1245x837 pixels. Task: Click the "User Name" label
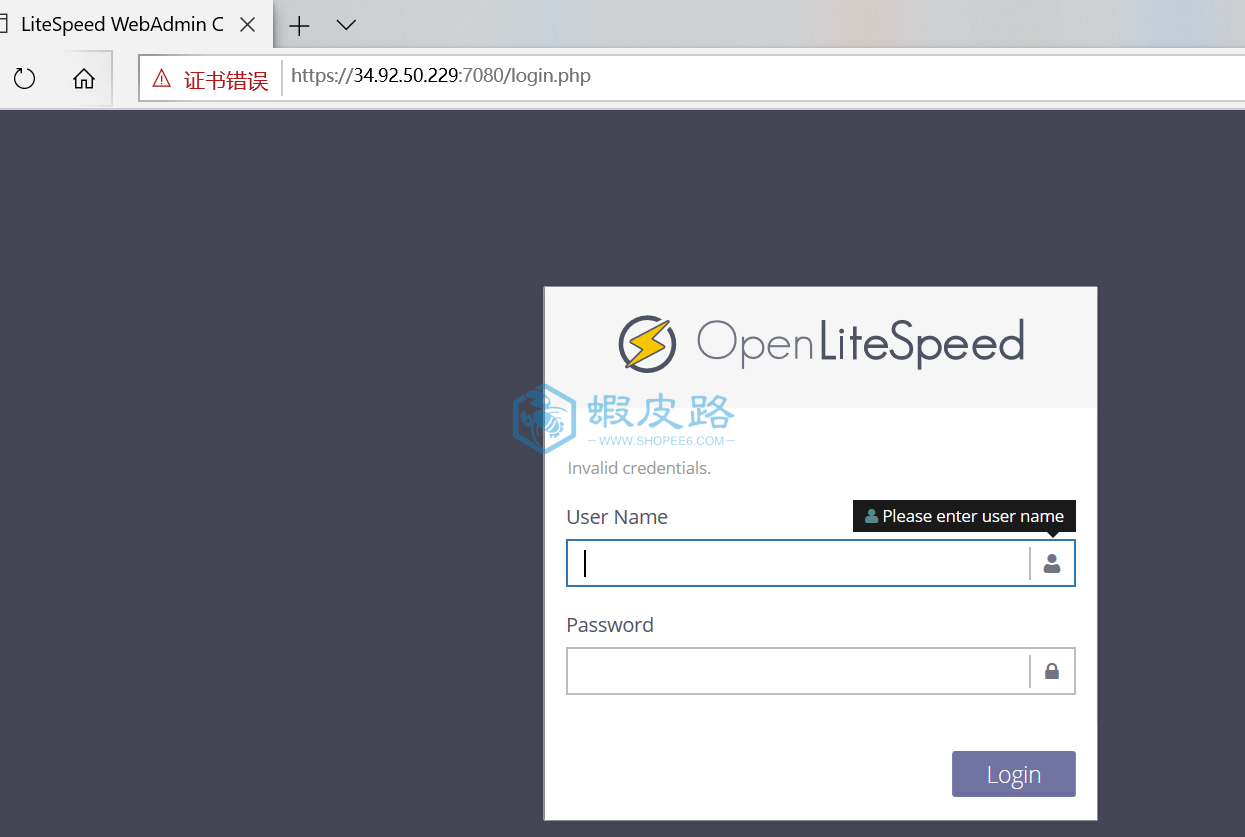pyautogui.click(x=617, y=517)
